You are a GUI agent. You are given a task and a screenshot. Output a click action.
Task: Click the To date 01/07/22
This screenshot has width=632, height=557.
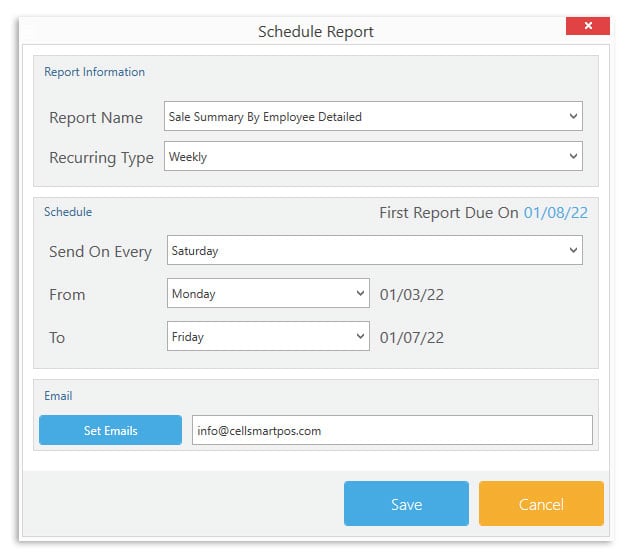(412, 338)
